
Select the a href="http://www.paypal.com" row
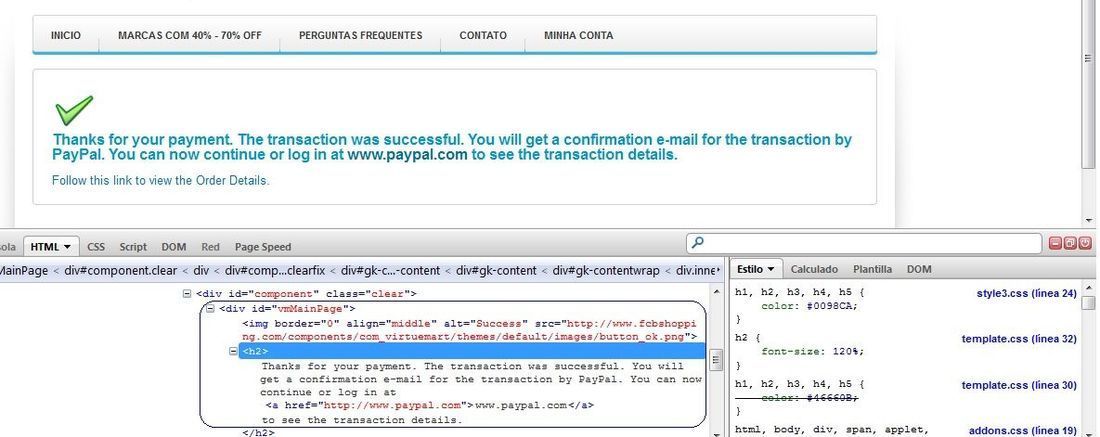pos(430,405)
